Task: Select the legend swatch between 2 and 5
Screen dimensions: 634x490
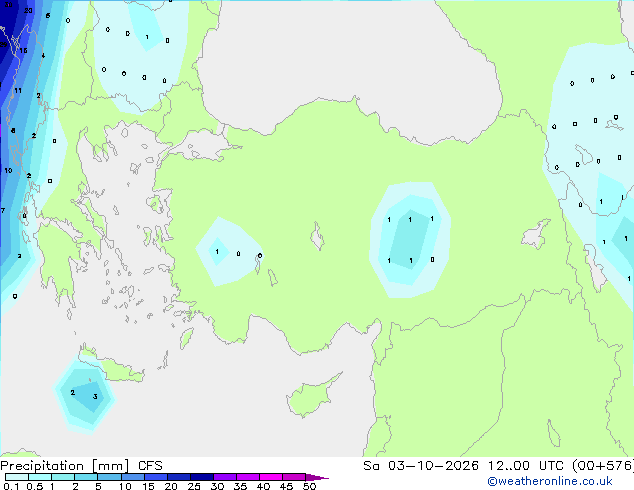Action: pyautogui.click(x=86, y=477)
